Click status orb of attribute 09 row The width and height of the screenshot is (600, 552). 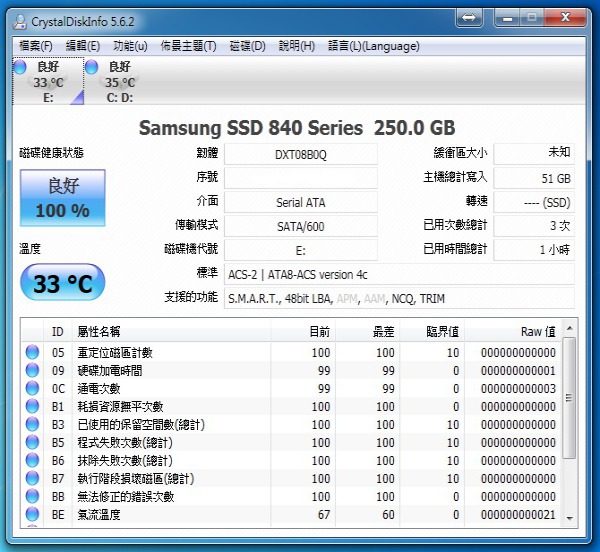tap(32, 370)
